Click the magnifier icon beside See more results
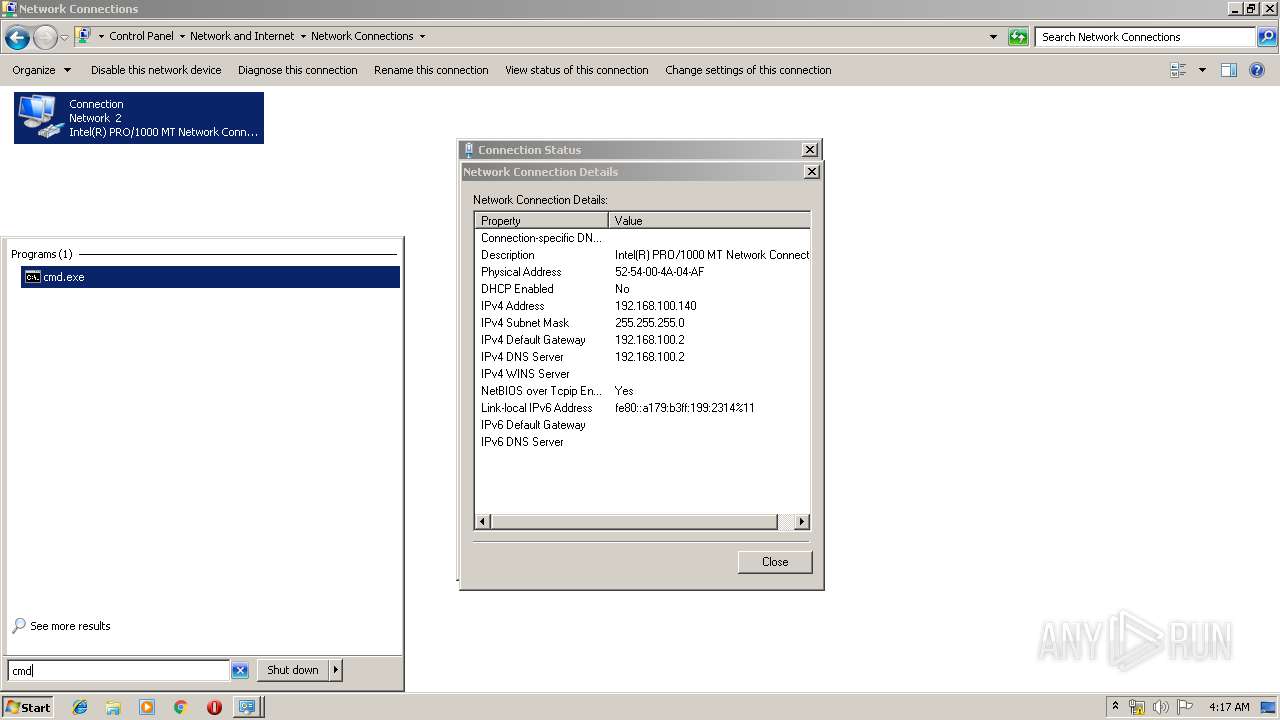 (19, 626)
